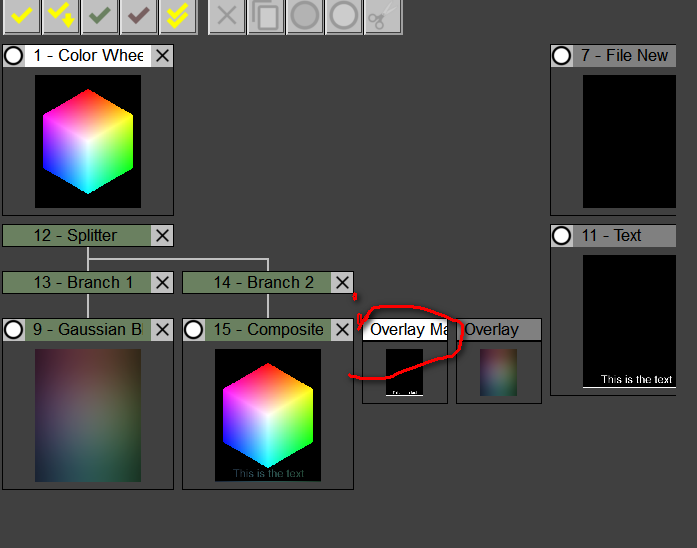Click the green checkmark toolbar button
Viewport: 697px width, 548px height.
[99, 16]
